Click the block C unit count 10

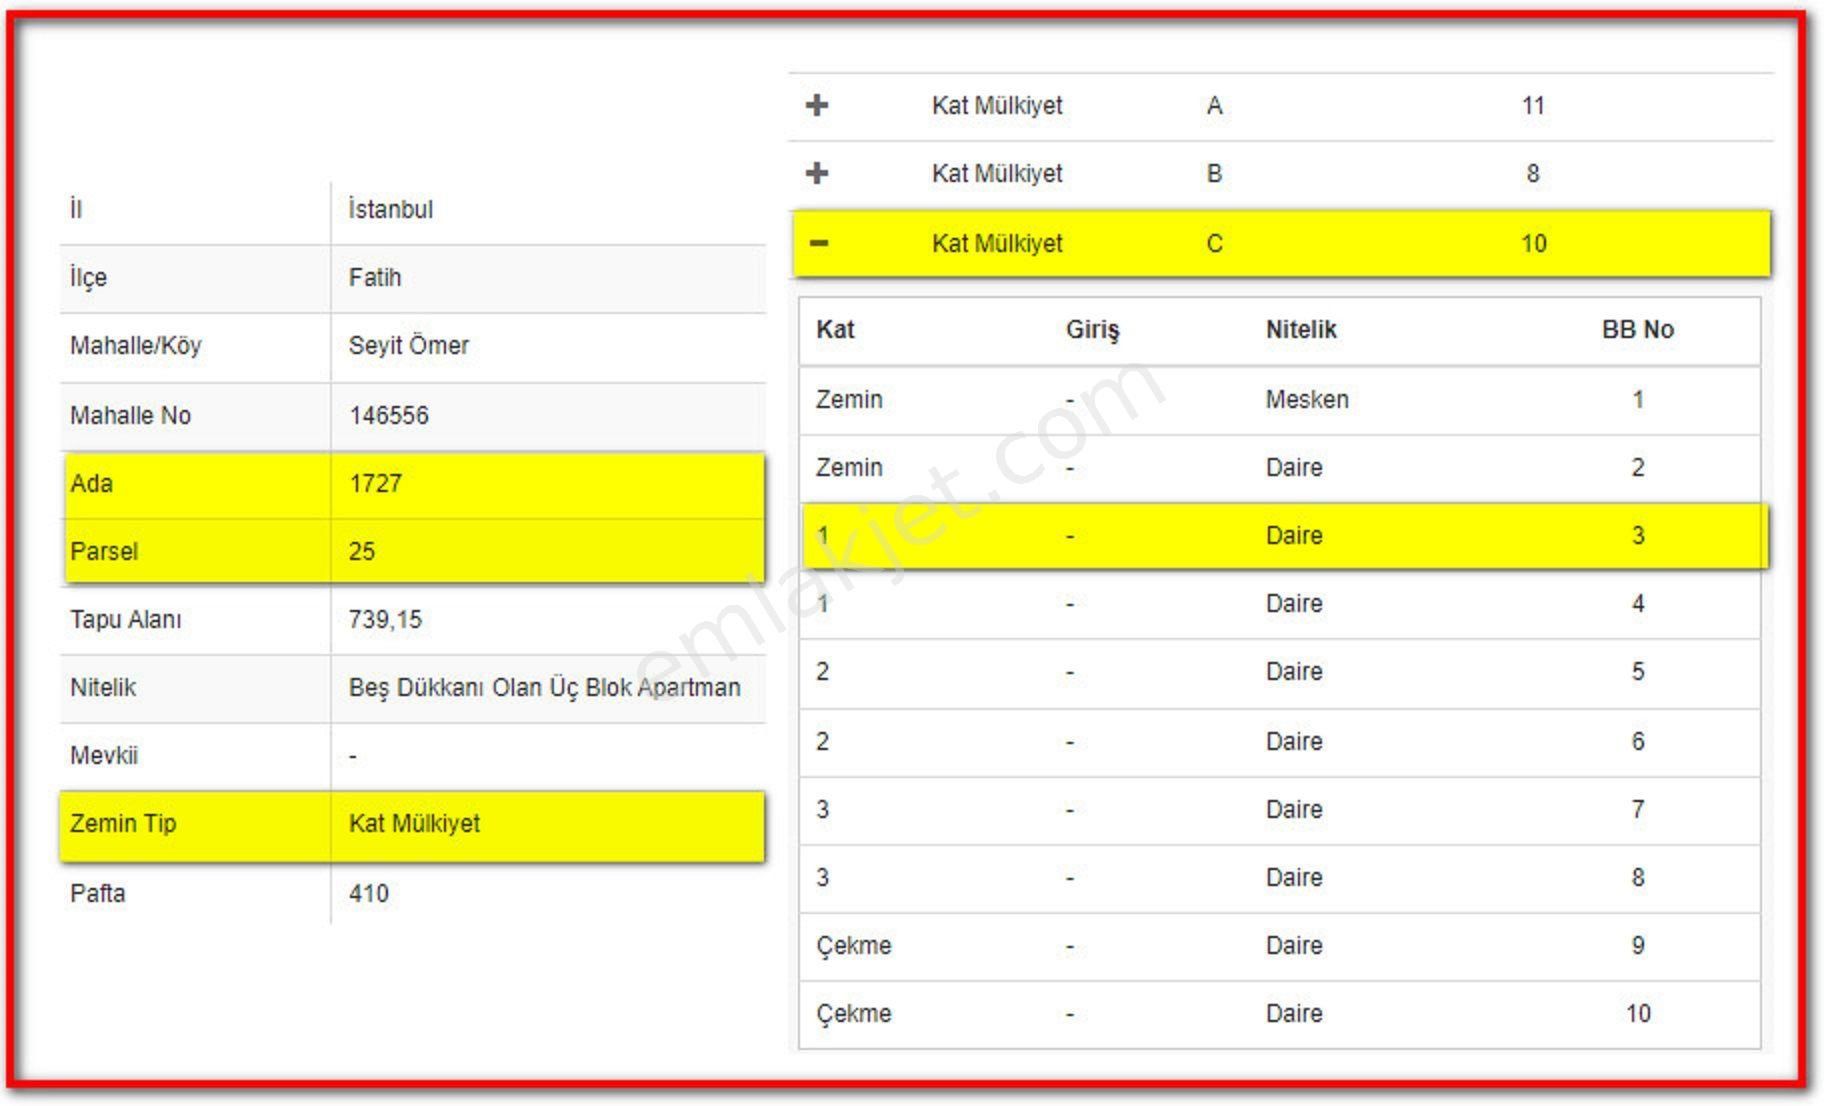(1533, 244)
